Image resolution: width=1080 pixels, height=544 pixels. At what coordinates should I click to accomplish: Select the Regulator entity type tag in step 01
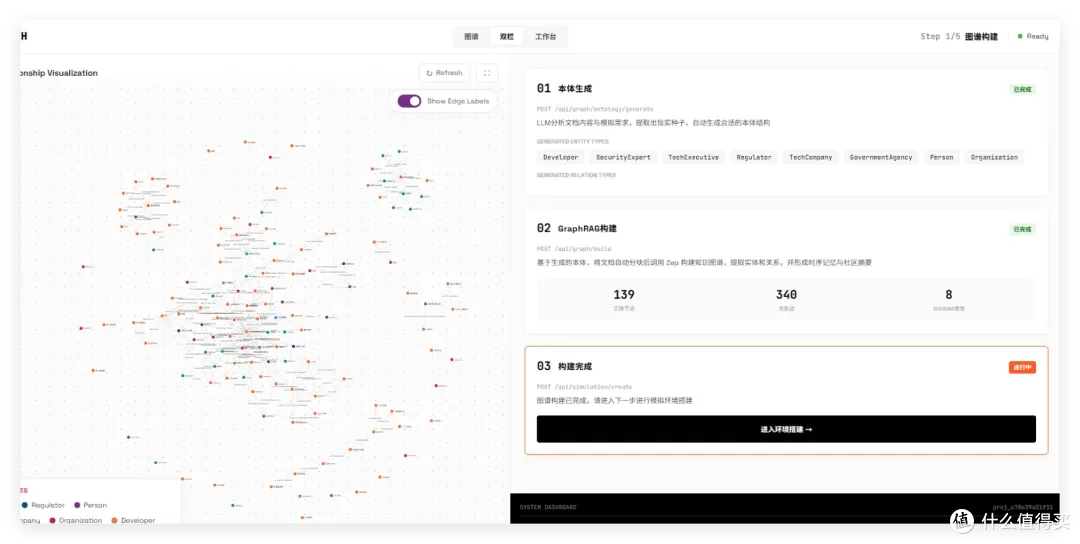(754, 158)
